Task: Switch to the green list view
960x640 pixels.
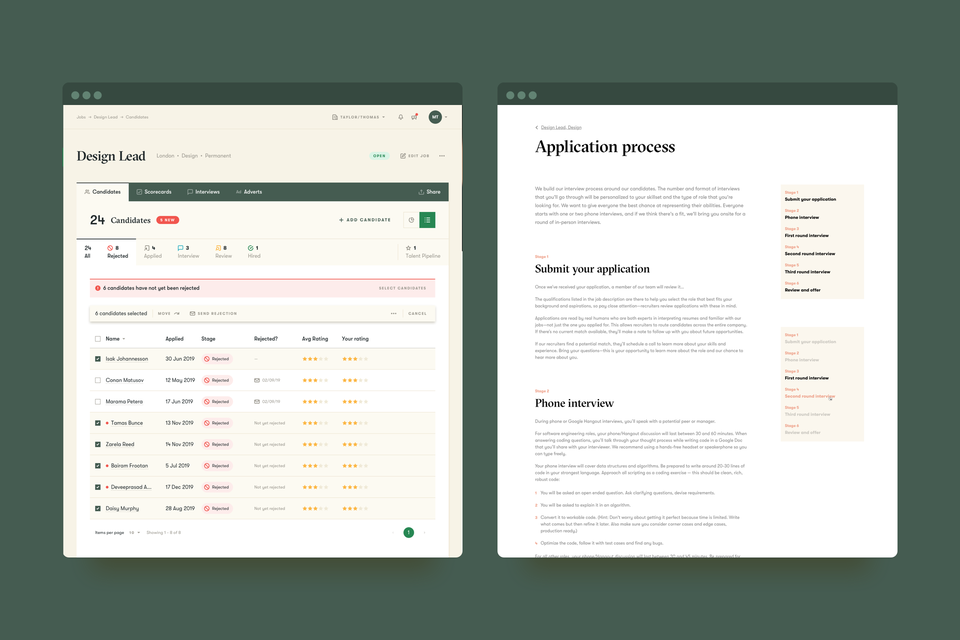Action: click(x=427, y=220)
